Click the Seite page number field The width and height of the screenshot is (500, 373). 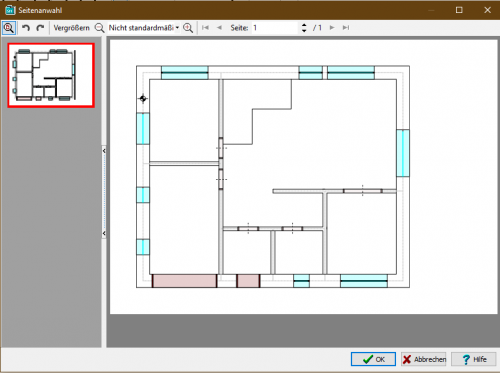click(275, 28)
